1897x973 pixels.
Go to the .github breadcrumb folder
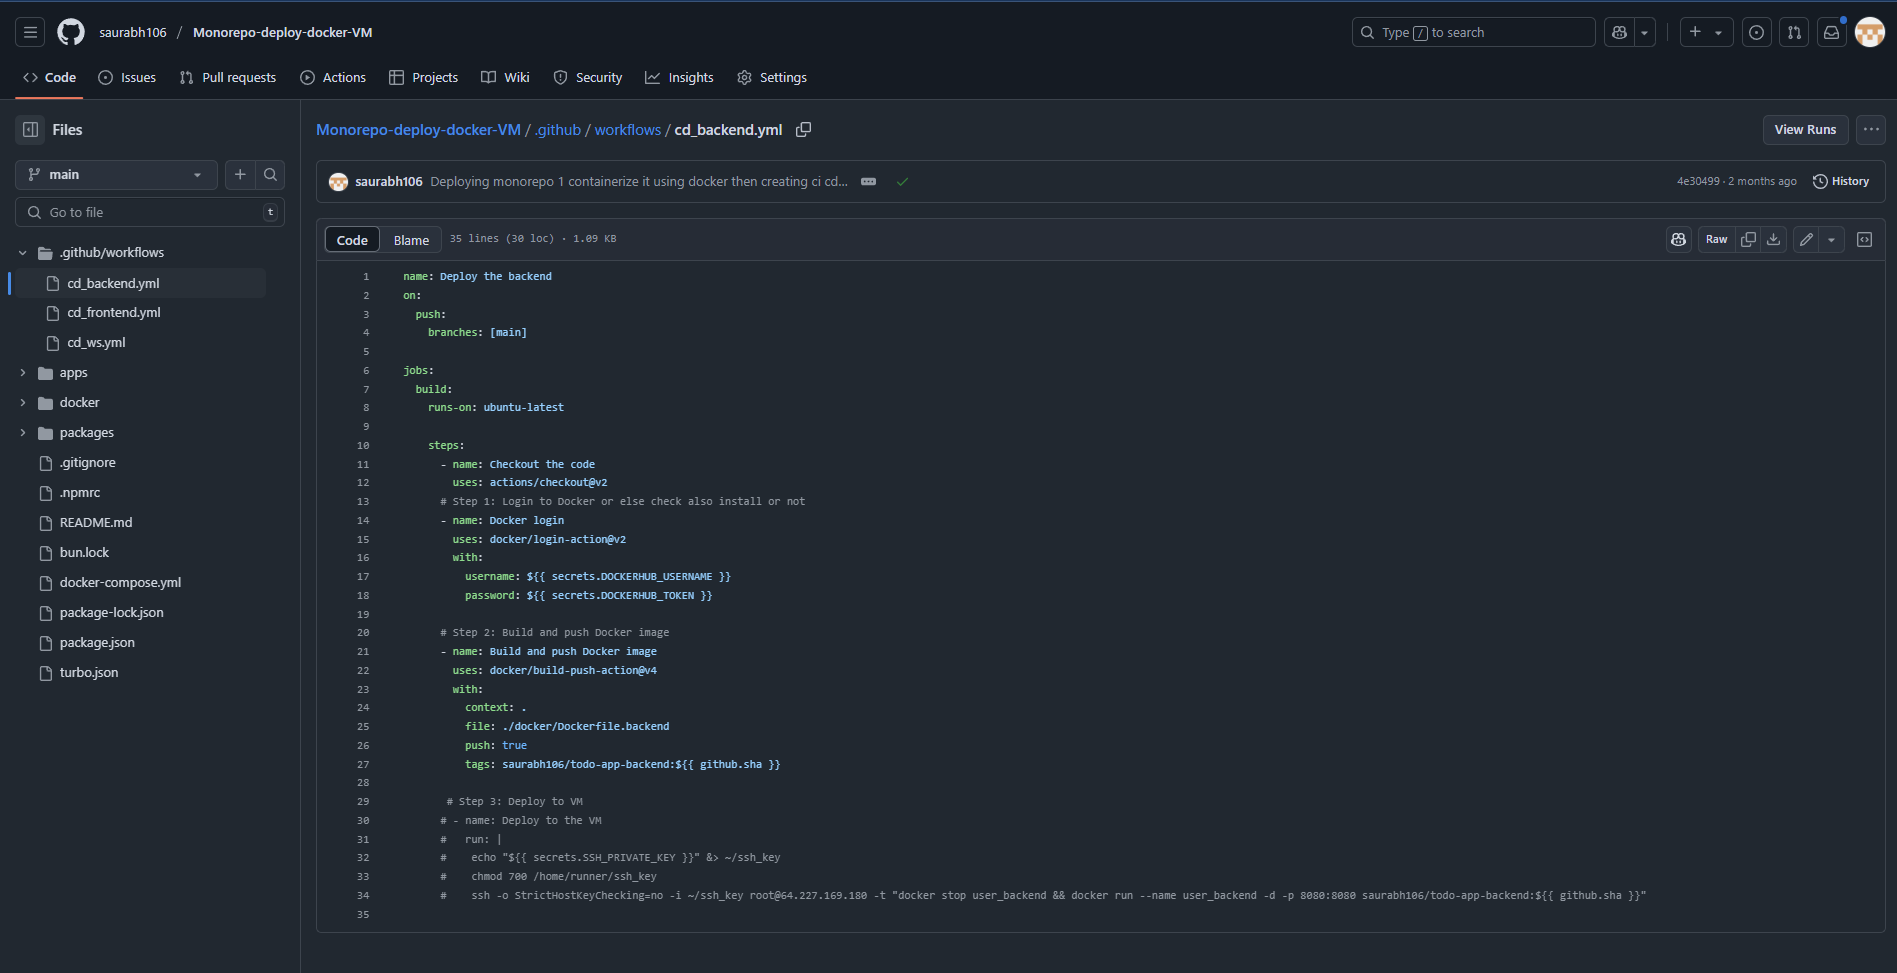pos(558,130)
